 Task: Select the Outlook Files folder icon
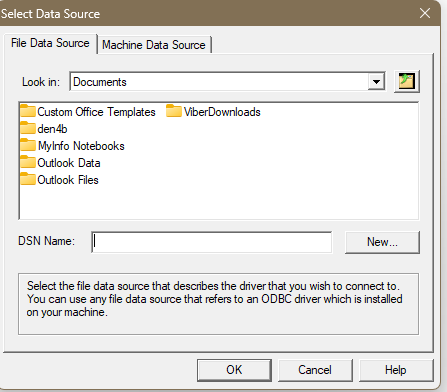point(28,179)
